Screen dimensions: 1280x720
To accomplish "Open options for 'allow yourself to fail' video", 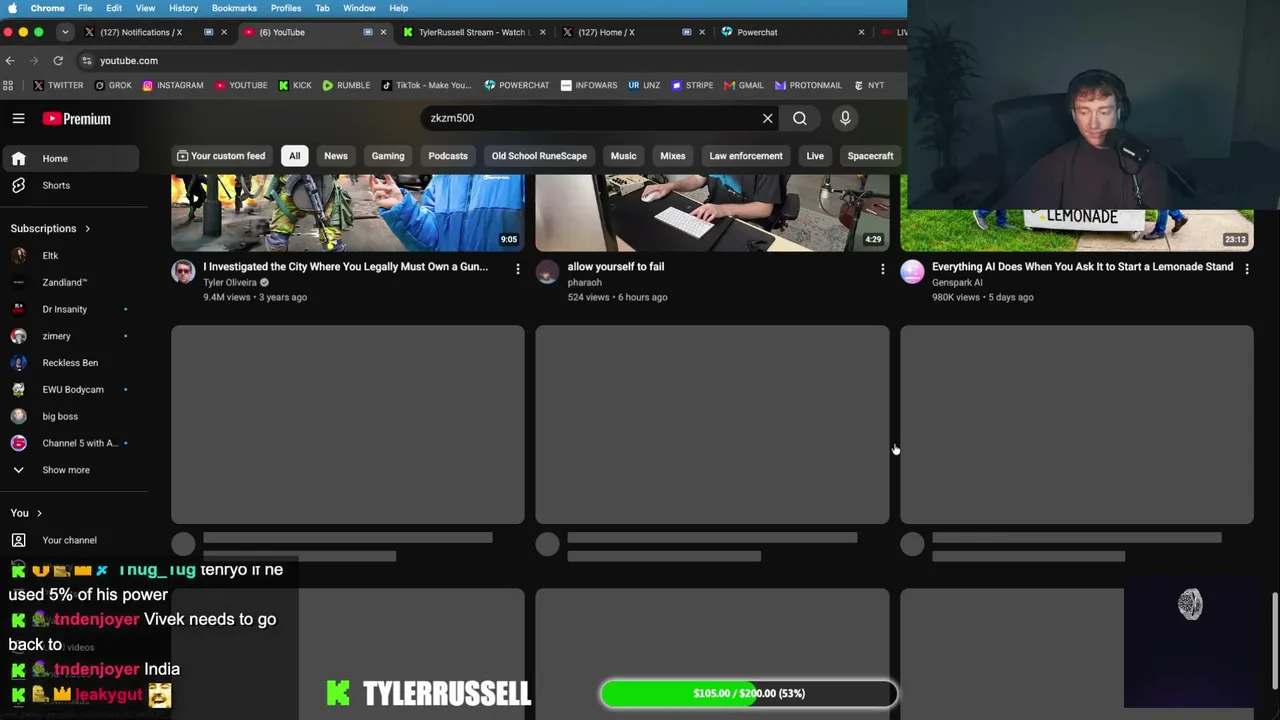I will click(x=882, y=269).
